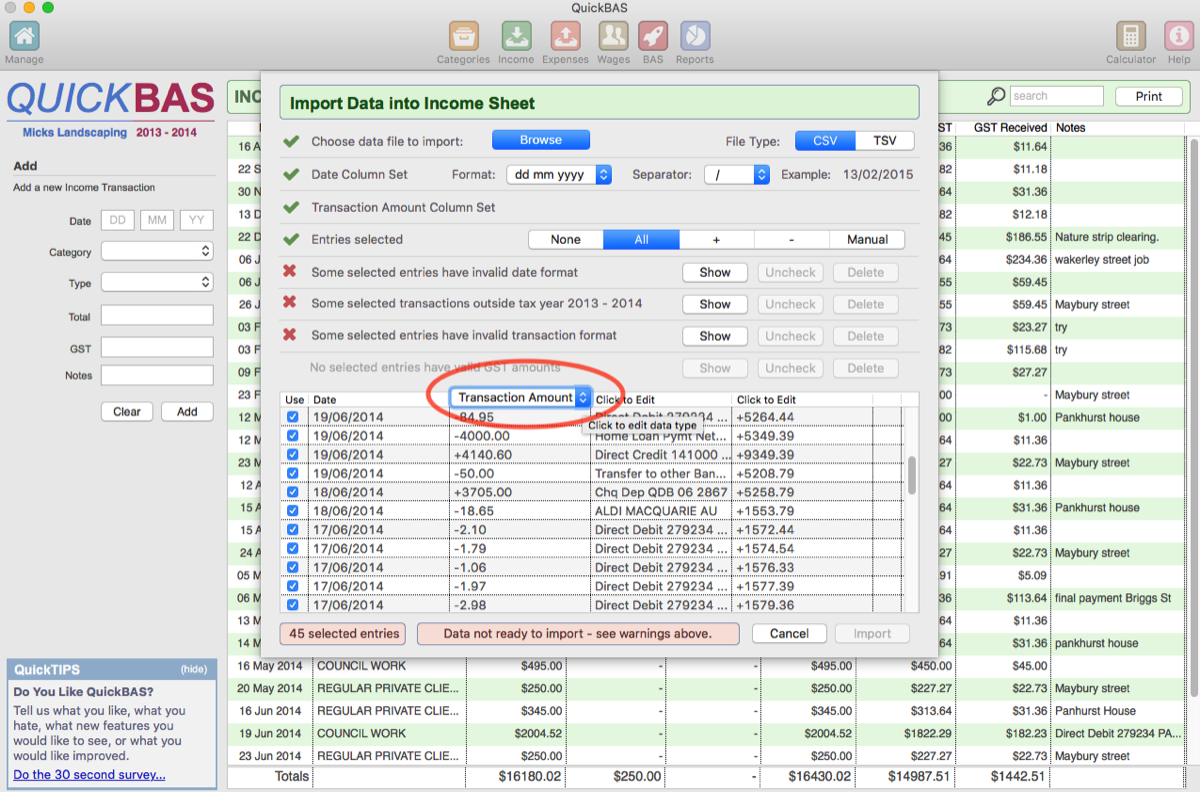The height and width of the screenshot is (792, 1200).
Task: Toggle the ALDI MACQUARIE AU row checkbox
Action: pos(293,511)
